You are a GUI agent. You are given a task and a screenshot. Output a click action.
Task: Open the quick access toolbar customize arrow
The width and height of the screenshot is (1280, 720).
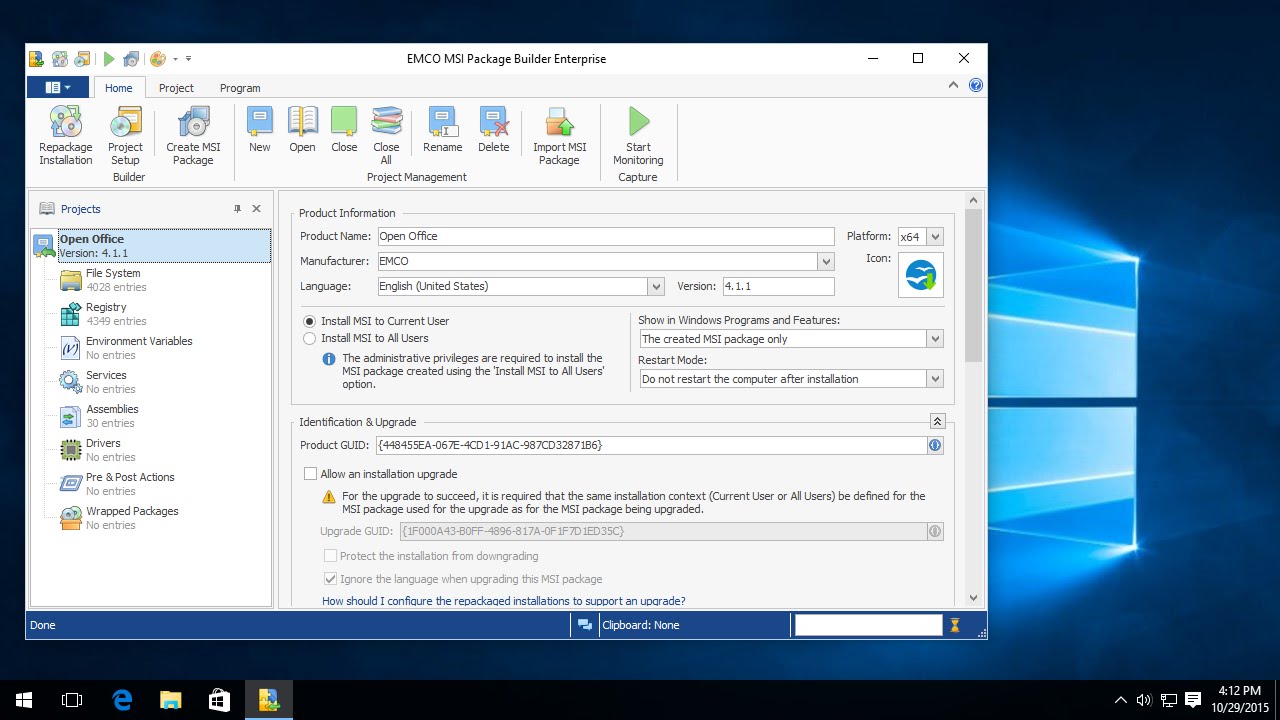click(x=188, y=59)
